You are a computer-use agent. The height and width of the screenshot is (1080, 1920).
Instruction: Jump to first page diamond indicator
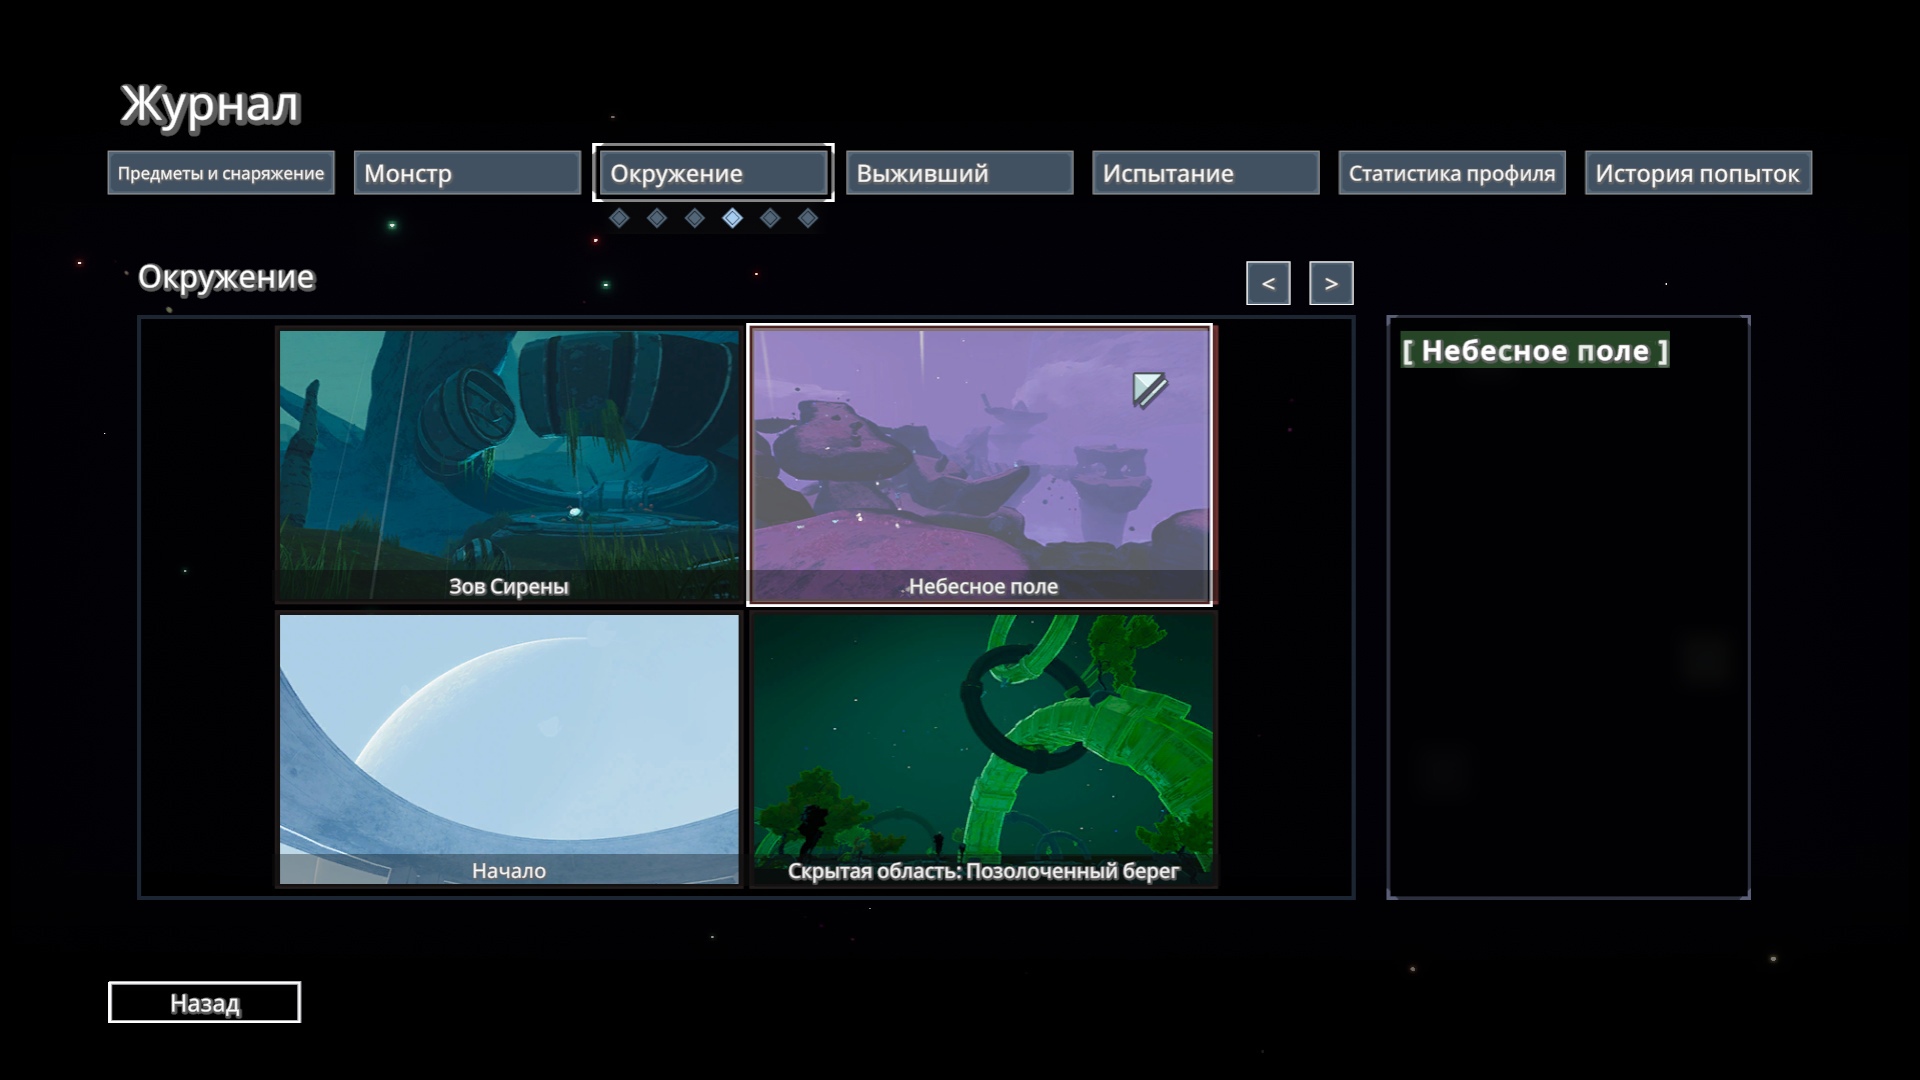(x=619, y=218)
